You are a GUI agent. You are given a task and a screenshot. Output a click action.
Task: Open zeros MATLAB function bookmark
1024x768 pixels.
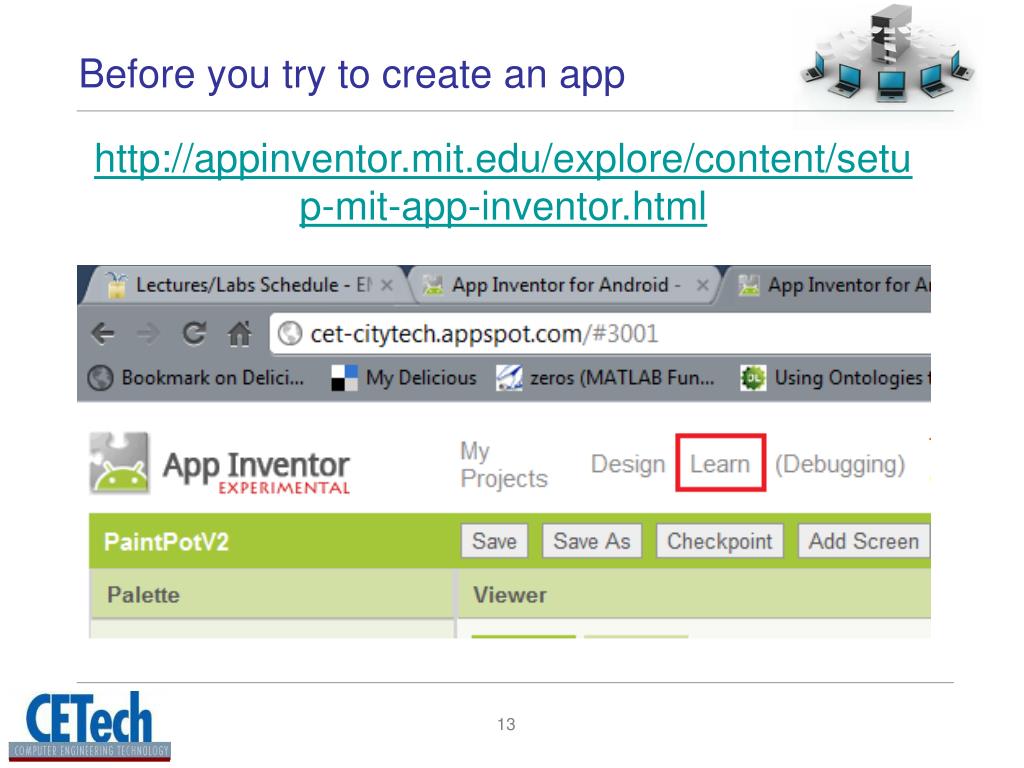pos(605,377)
